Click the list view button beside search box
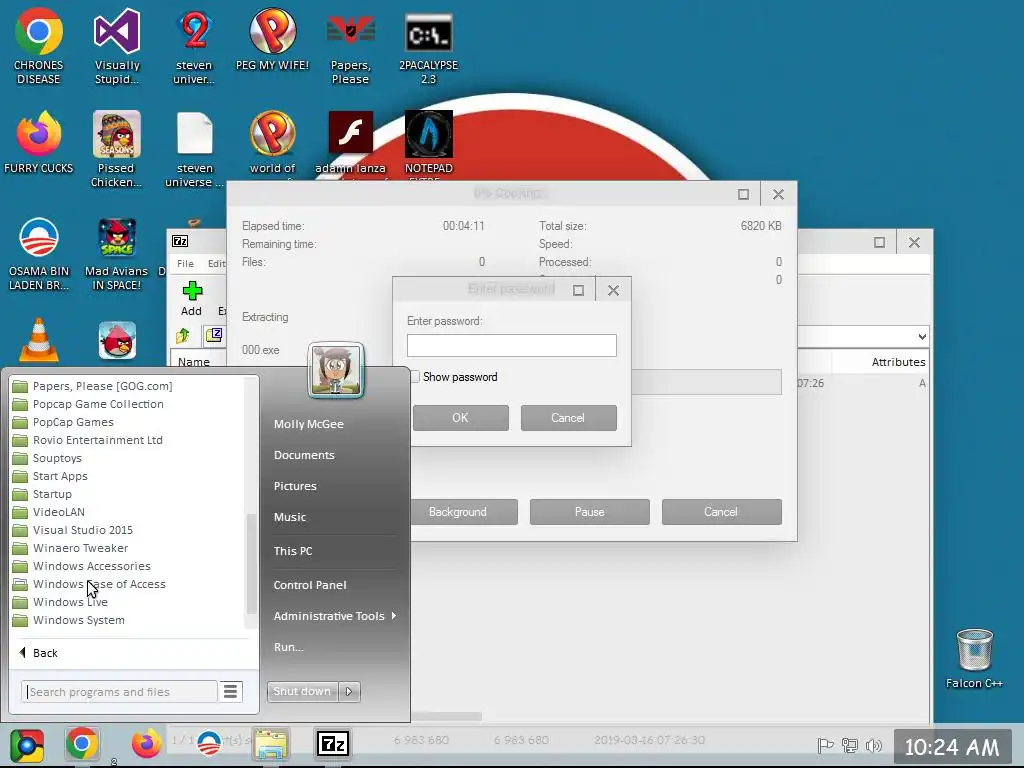The image size is (1024, 768). click(x=231, y=692)
